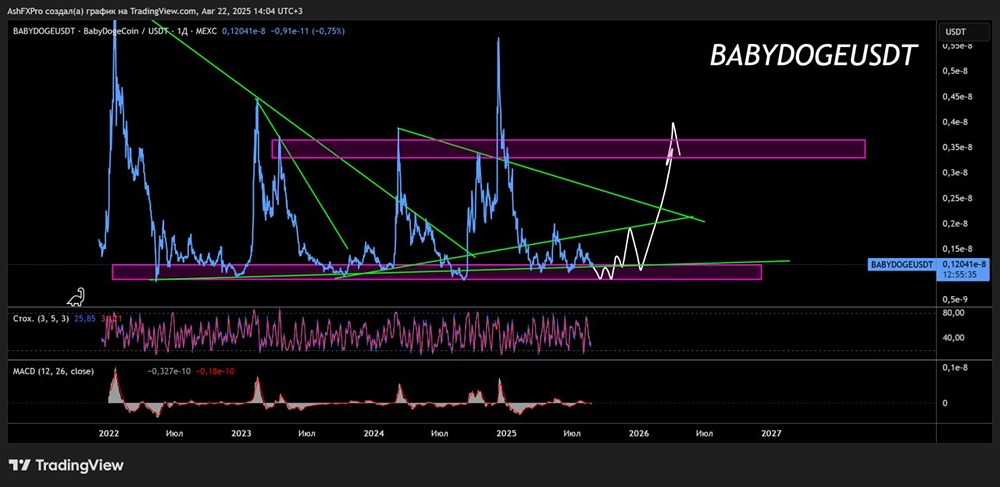Click the 40,00 Stochastic scale label
The height and width of the screenshot is (487, 1000).
click(955, 338)
